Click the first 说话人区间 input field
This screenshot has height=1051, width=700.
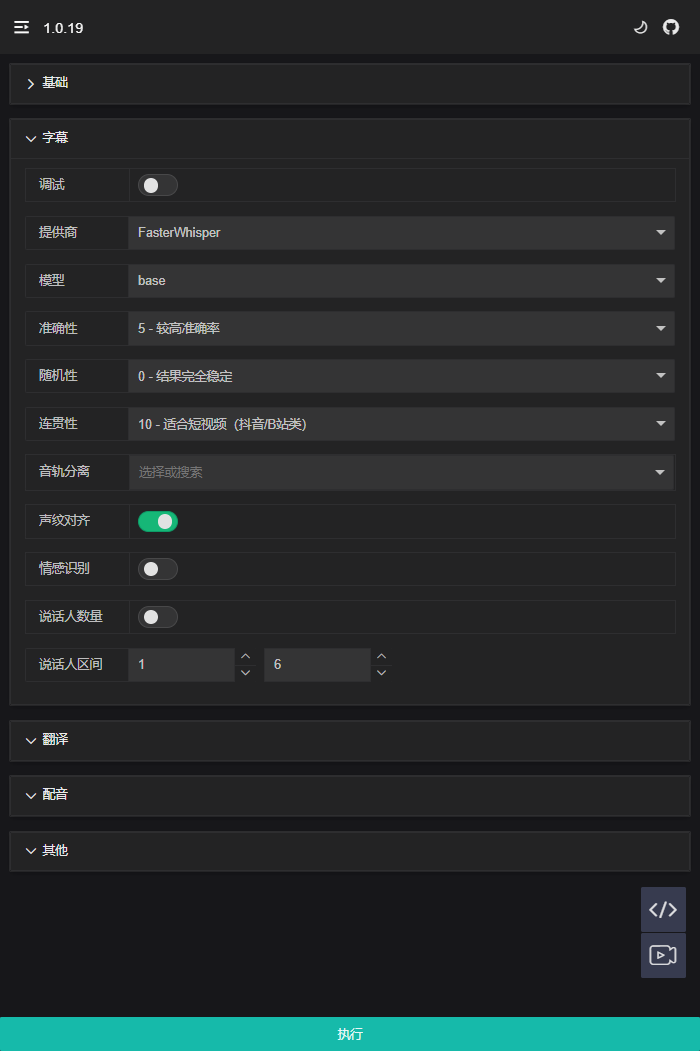pos(183,665)
